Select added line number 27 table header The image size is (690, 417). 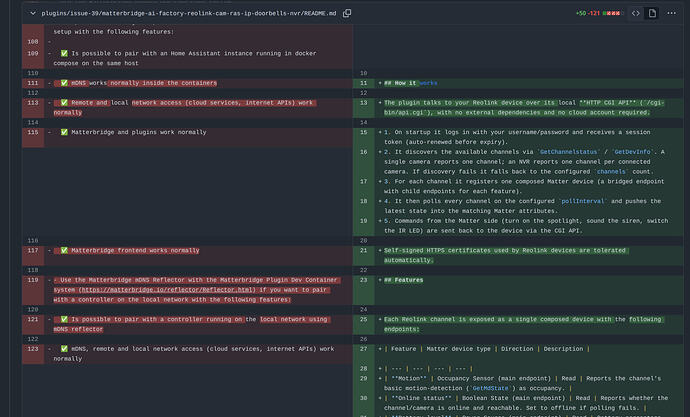coord(363,349)
